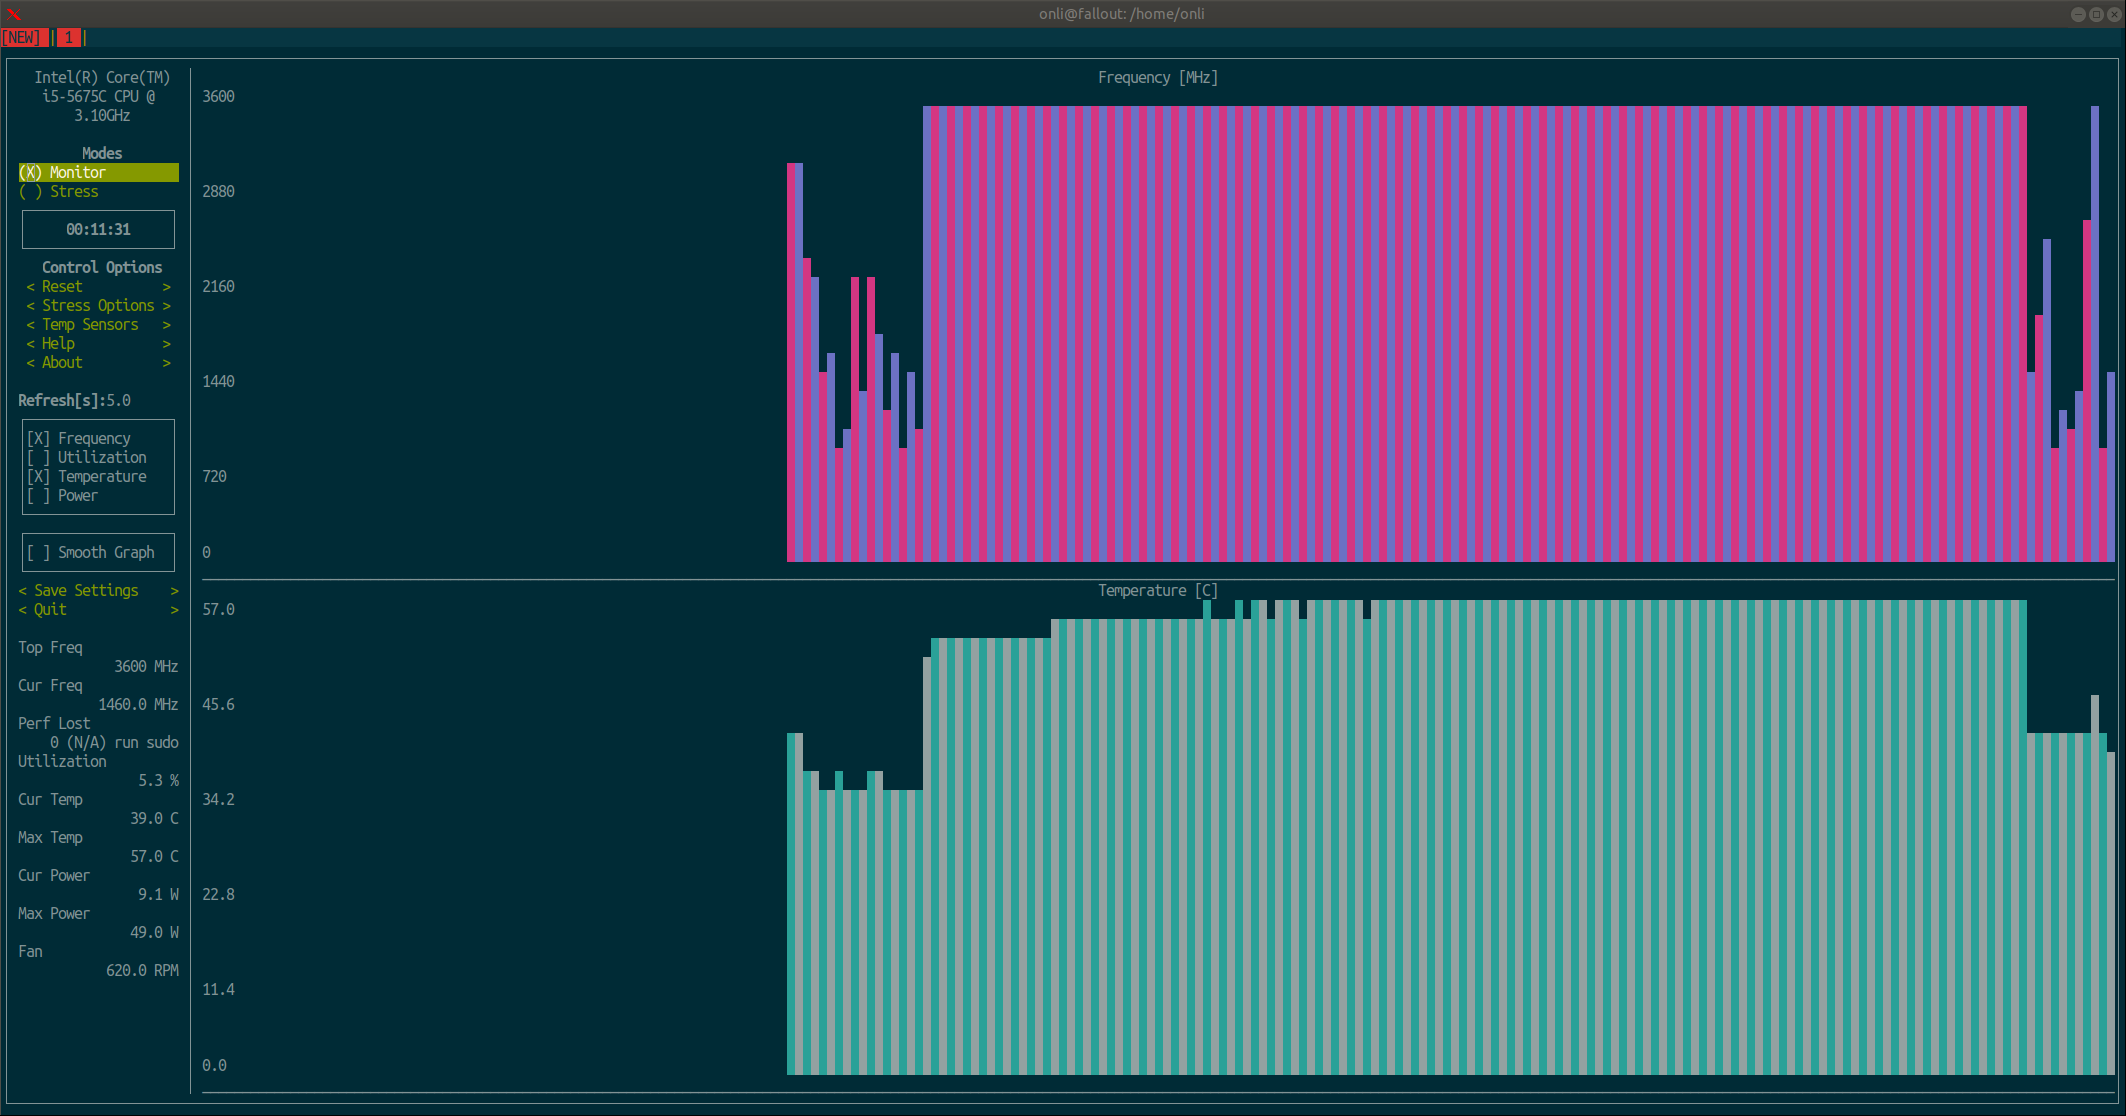Click the Modes heading
This screenshot has height=1116, width=2126.
tap(102, 154)
